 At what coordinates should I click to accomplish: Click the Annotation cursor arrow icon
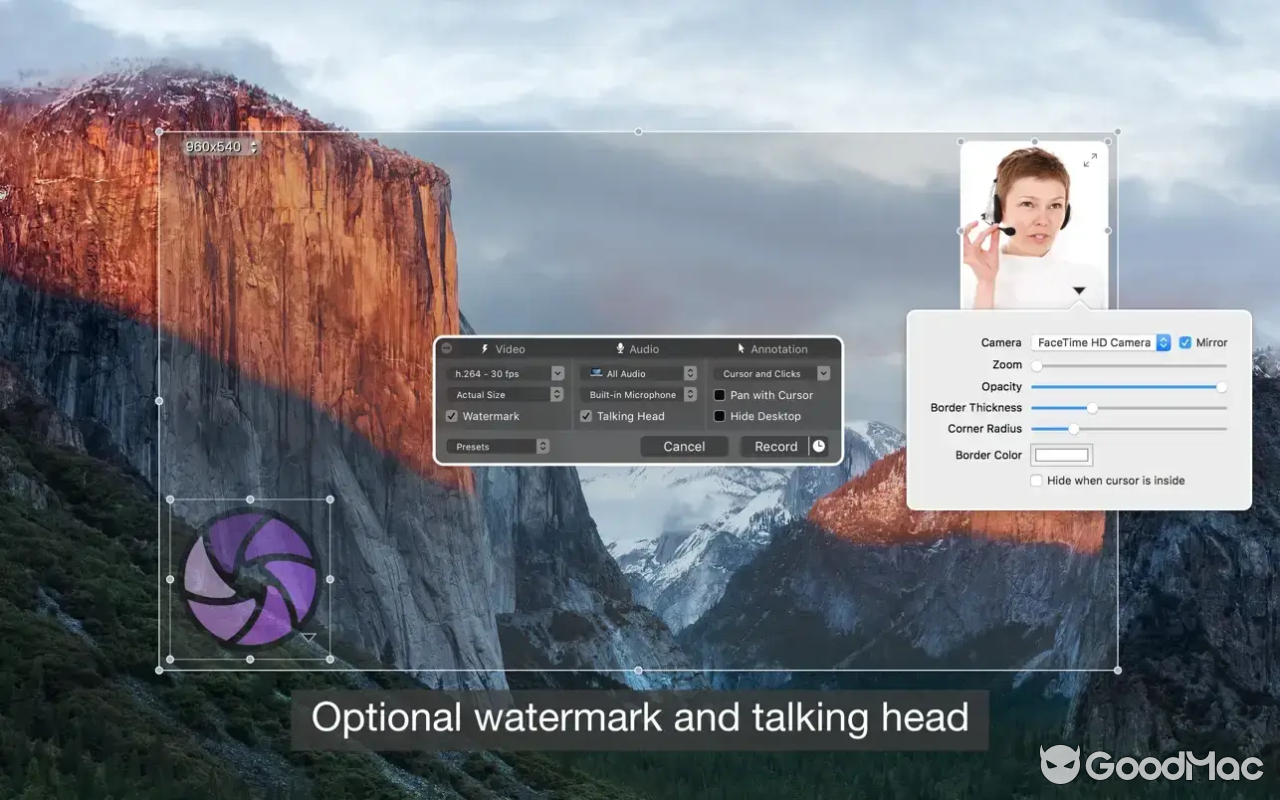tap(742, 349)
